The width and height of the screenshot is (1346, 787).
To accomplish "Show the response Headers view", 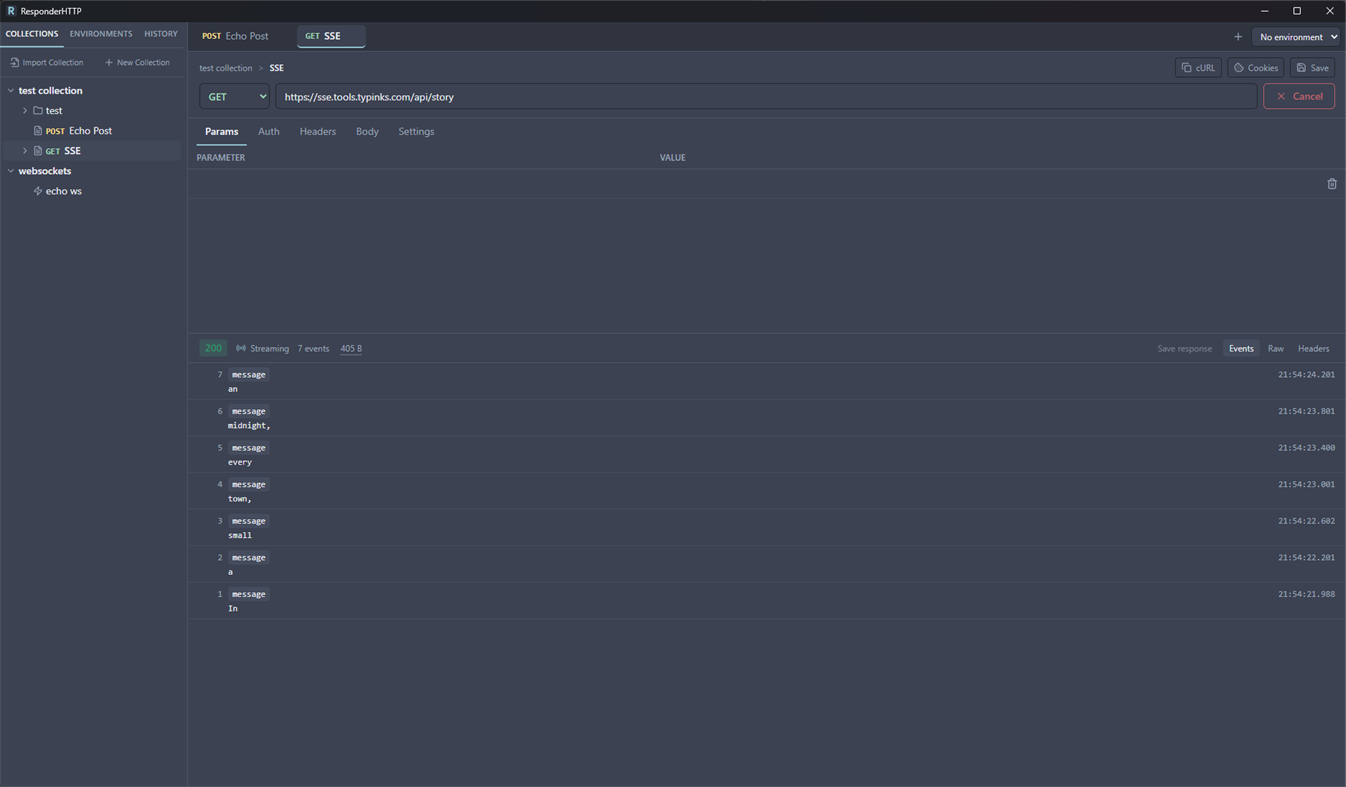I will pos(1313,349).
